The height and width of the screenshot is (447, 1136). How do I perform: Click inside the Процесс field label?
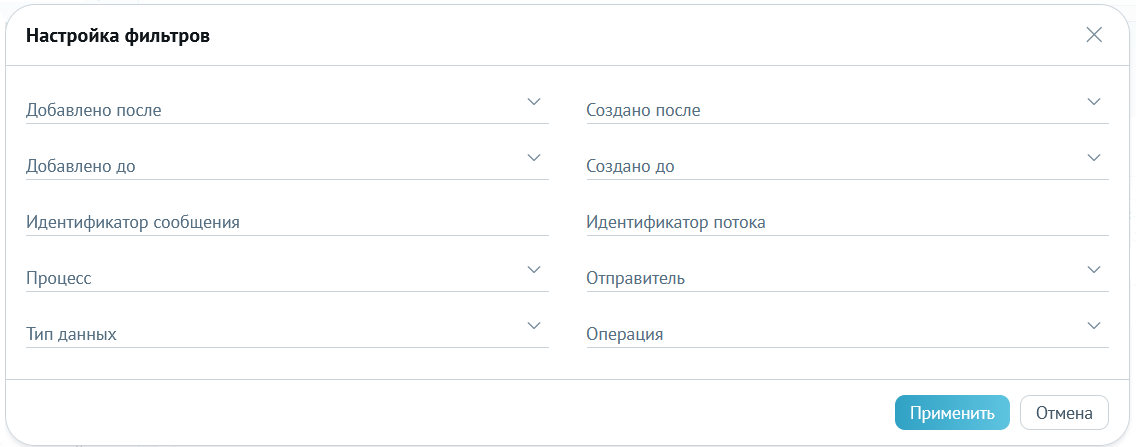point(59,279)
